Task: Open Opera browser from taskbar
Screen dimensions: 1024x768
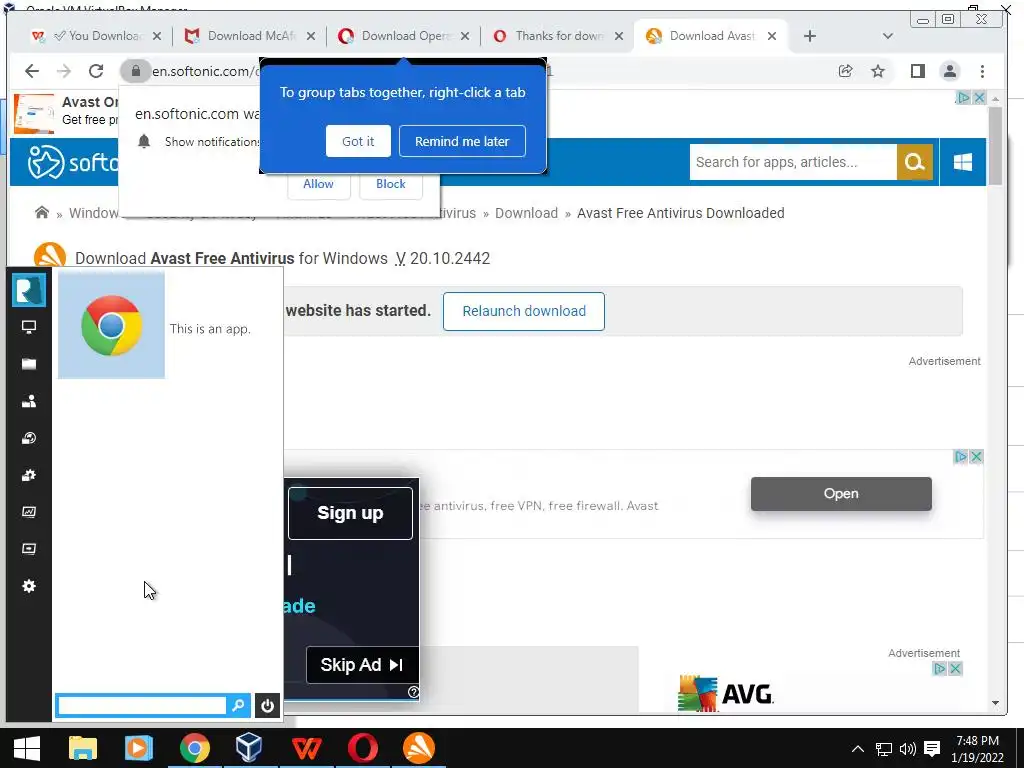Action: (x=362, y=748)
